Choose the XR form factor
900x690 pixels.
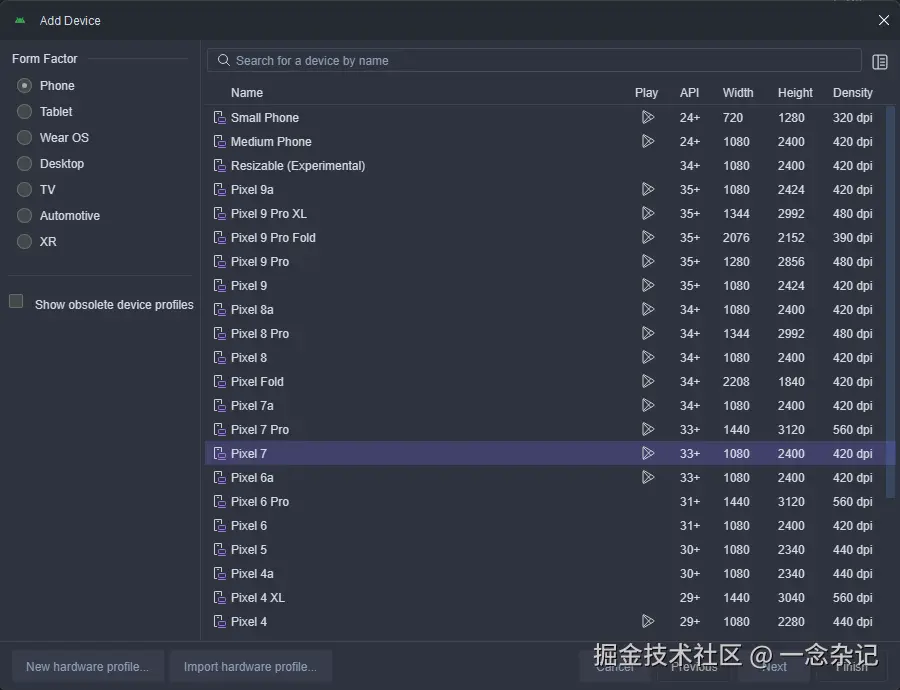click(24, 242)
